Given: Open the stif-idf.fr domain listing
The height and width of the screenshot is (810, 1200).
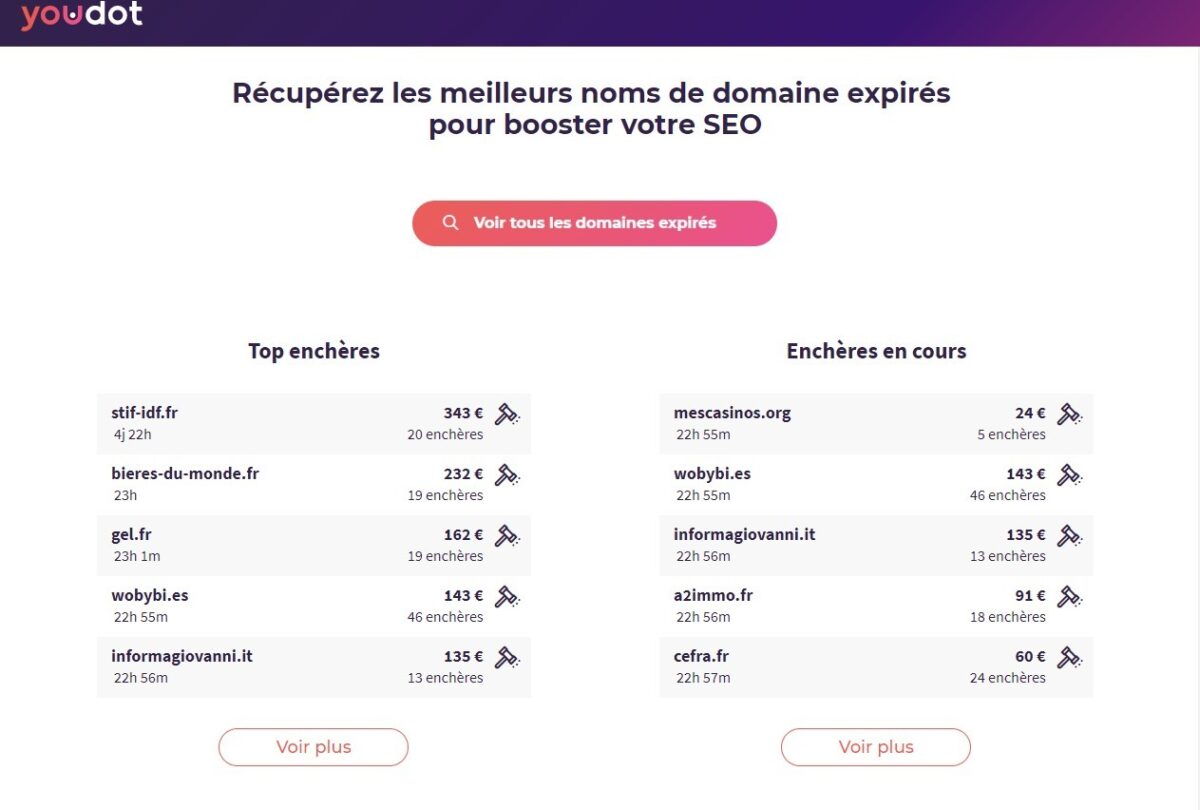Looking at the screenshot, I should click(x=144, y=413).
